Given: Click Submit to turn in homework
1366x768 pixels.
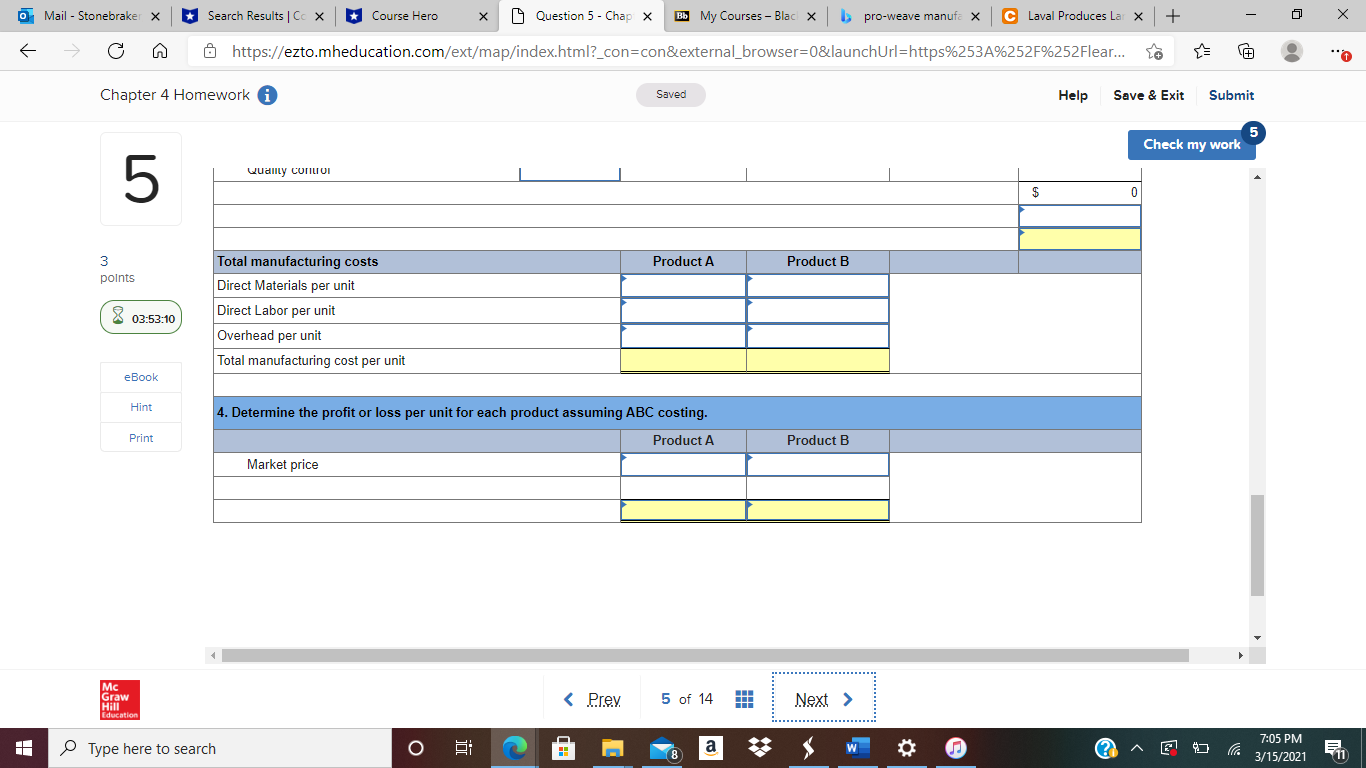Looking at the screenshot, I should click(x=1230, y=95).
